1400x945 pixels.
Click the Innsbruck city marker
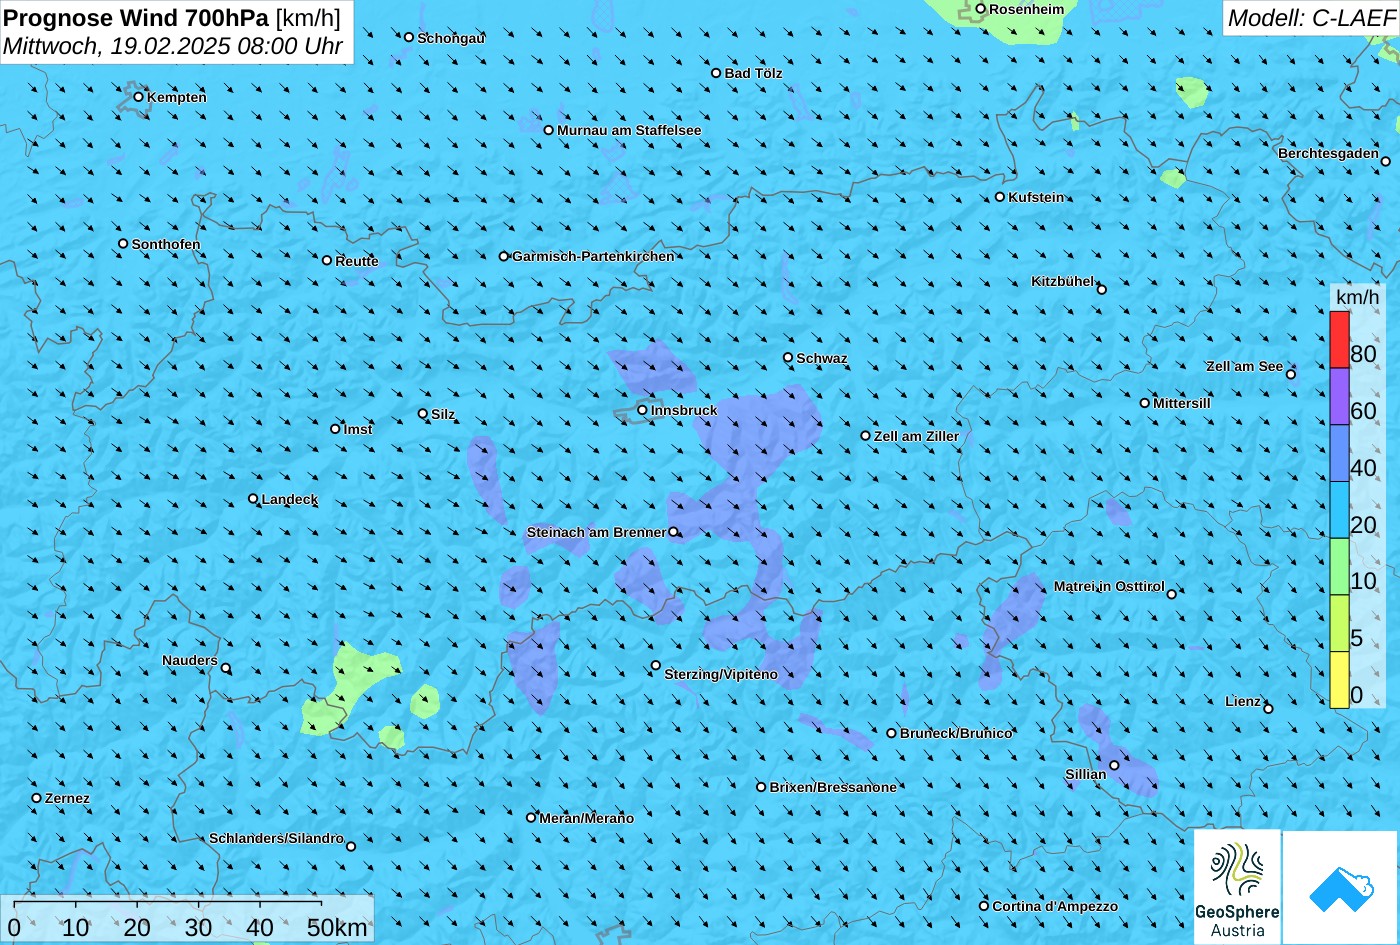(x=642, y=410)
